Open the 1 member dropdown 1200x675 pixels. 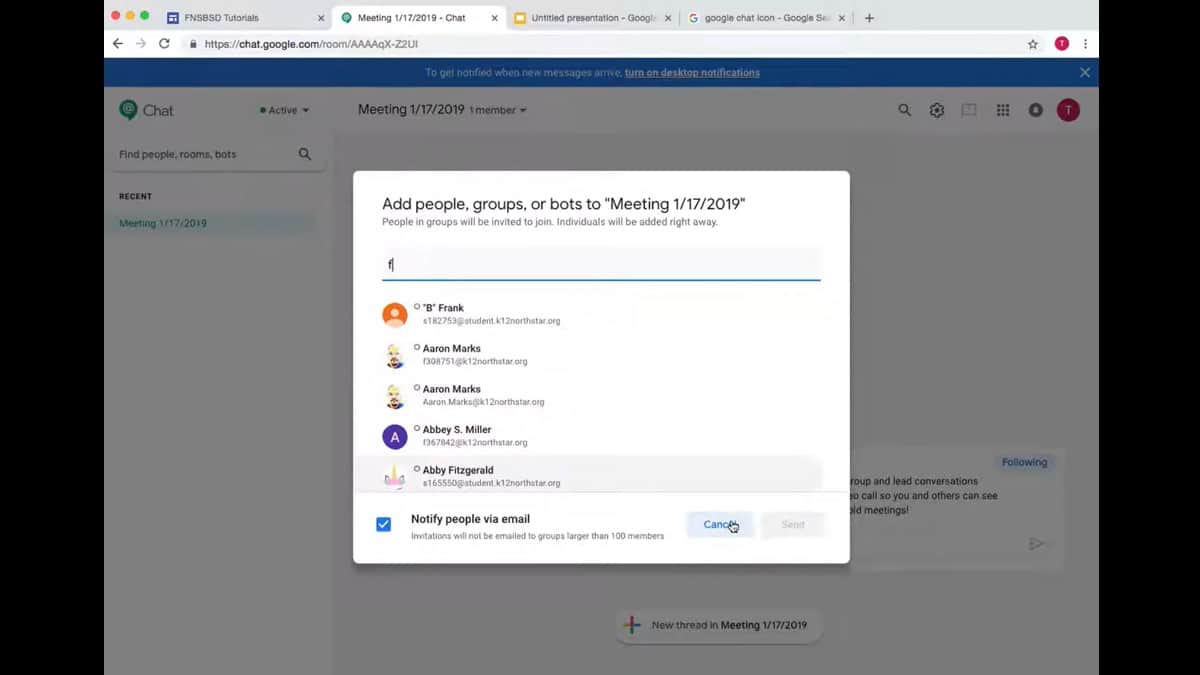click(498, 110)
